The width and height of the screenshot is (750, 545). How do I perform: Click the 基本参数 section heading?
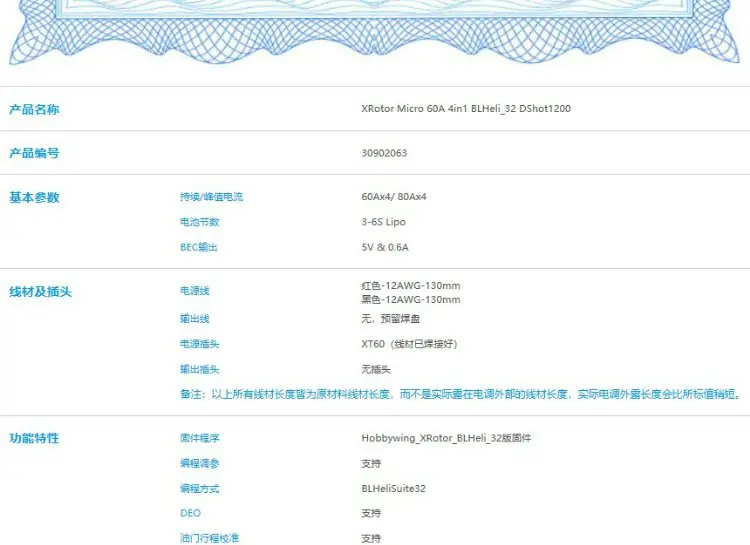pos(34,197)
